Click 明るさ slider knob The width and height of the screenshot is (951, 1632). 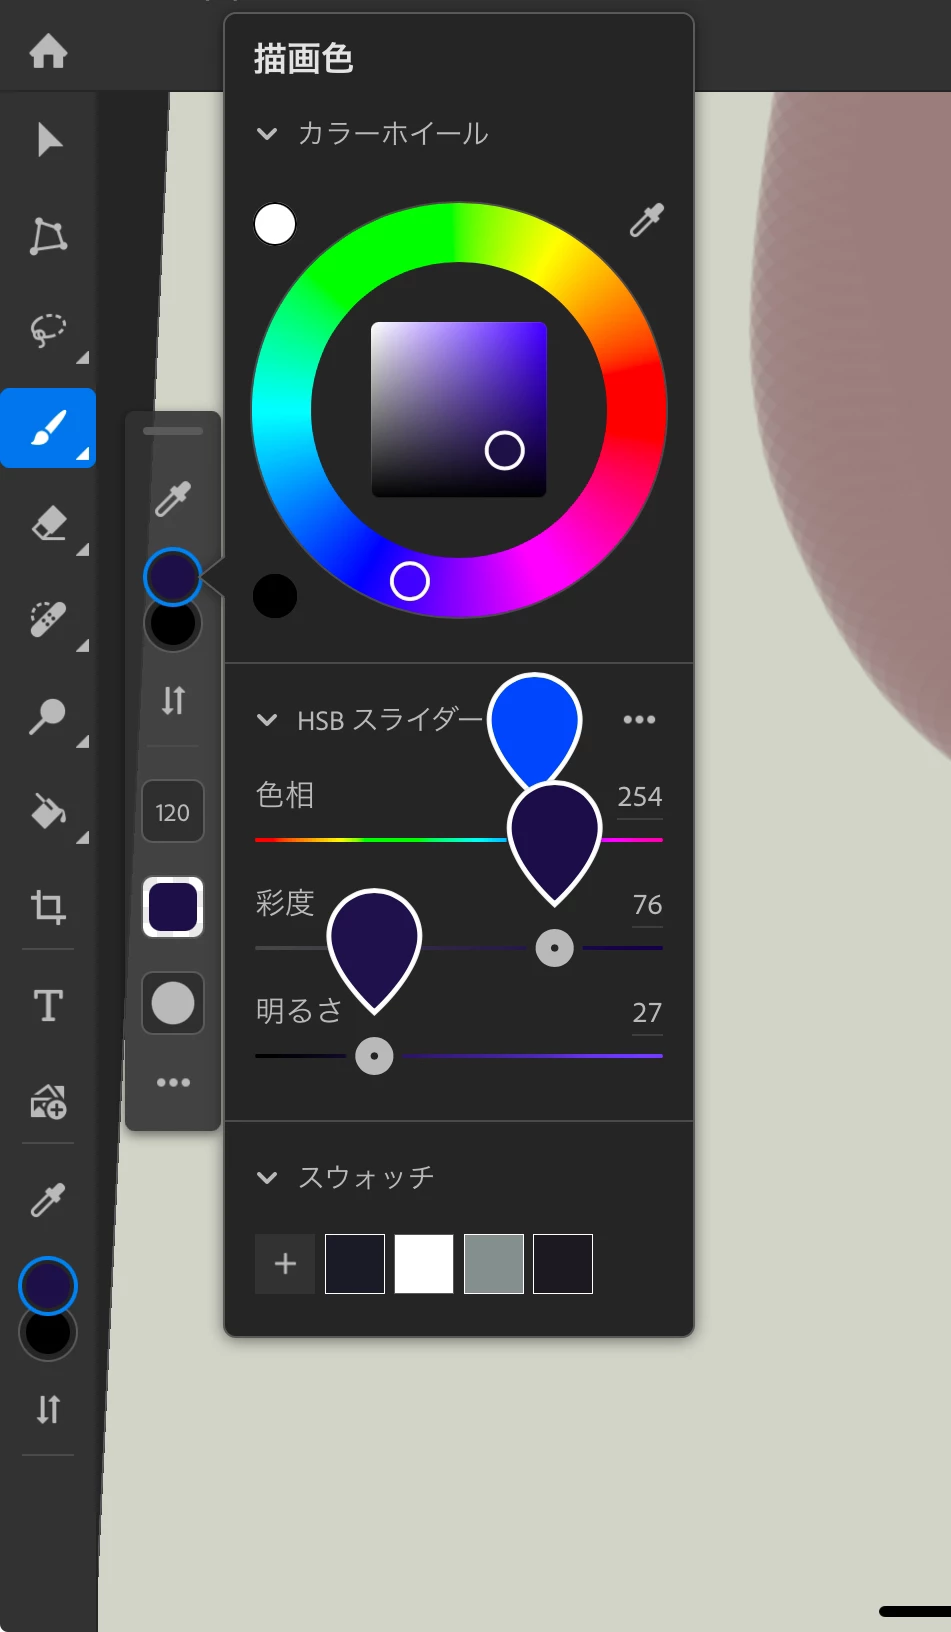[375, 1056]
